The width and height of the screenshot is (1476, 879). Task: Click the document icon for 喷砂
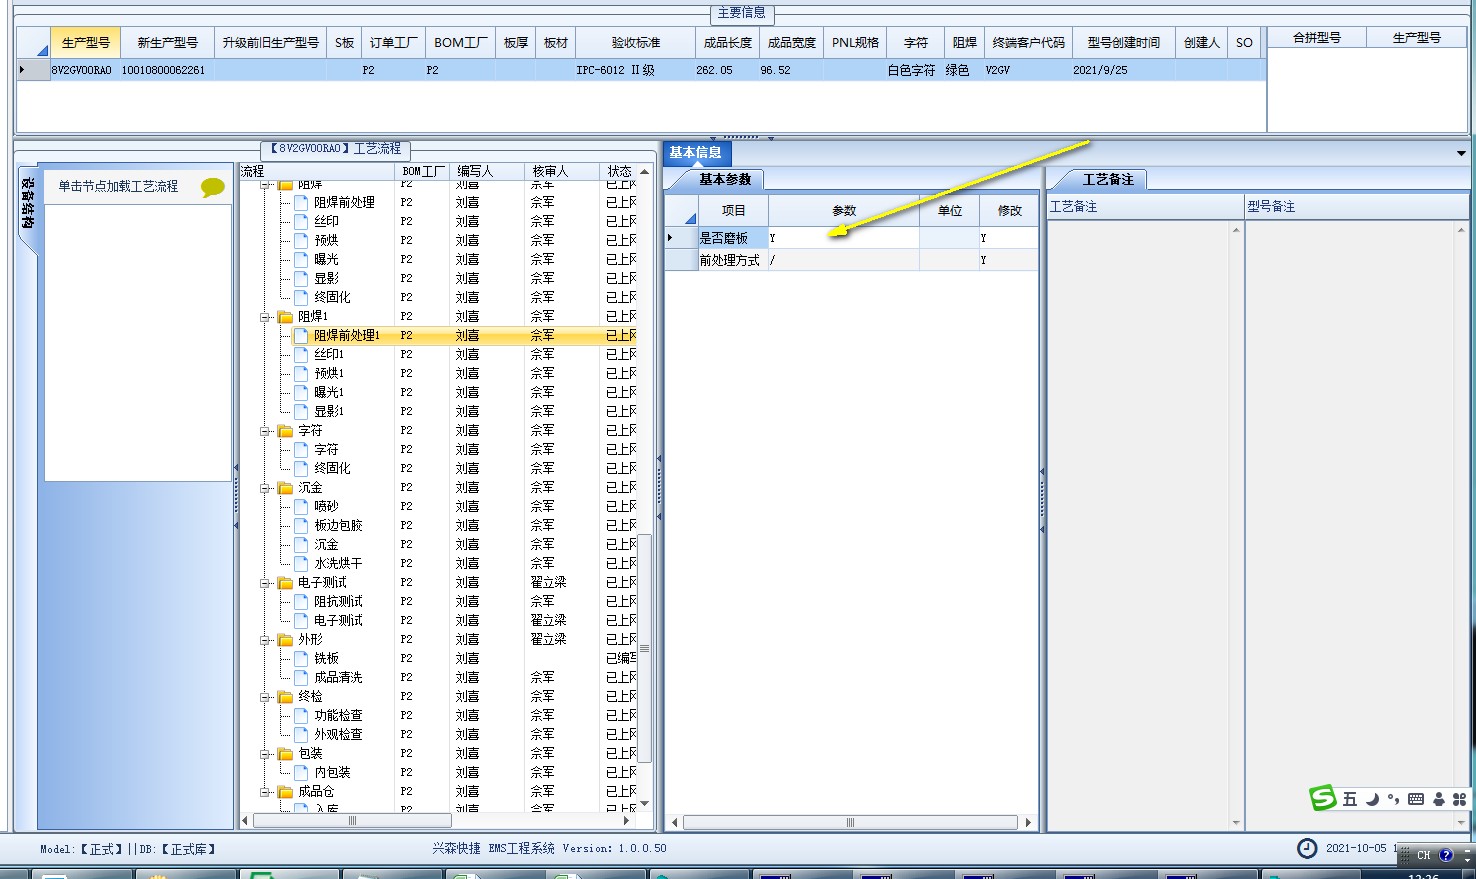301,506
